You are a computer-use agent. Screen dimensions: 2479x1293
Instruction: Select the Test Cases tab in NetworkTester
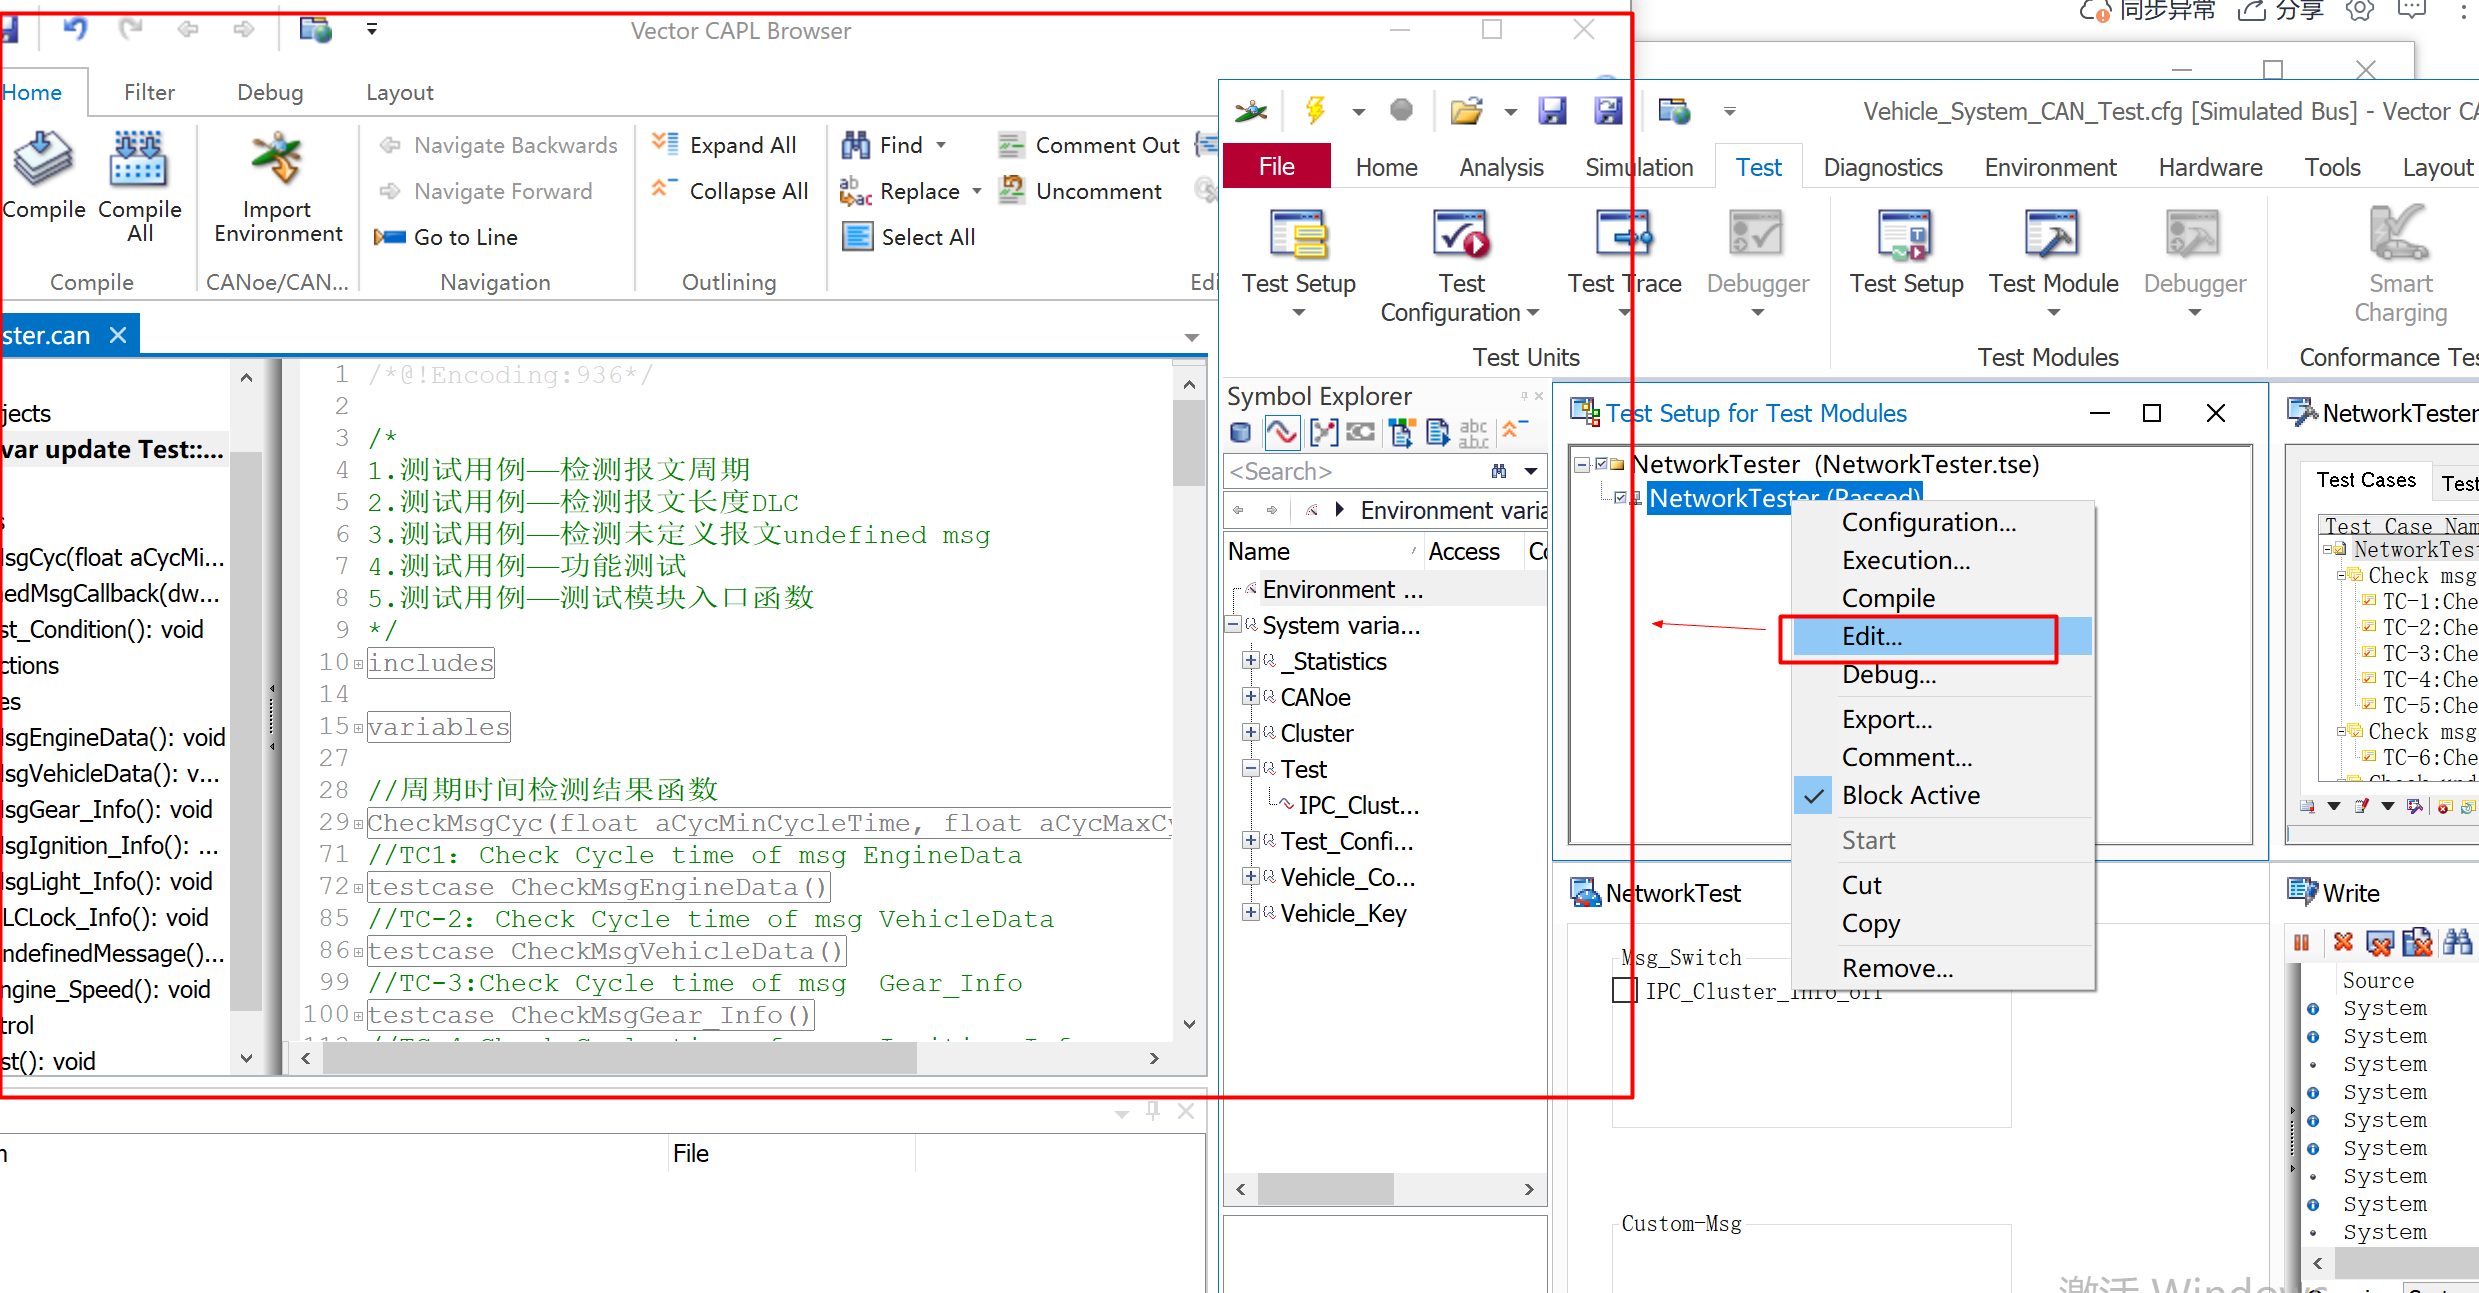click(2365, 480)
